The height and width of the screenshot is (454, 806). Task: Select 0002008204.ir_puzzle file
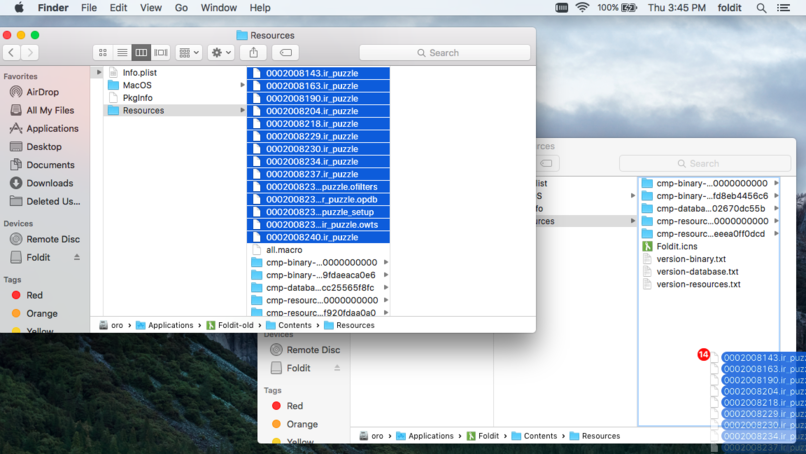(318, 111)
